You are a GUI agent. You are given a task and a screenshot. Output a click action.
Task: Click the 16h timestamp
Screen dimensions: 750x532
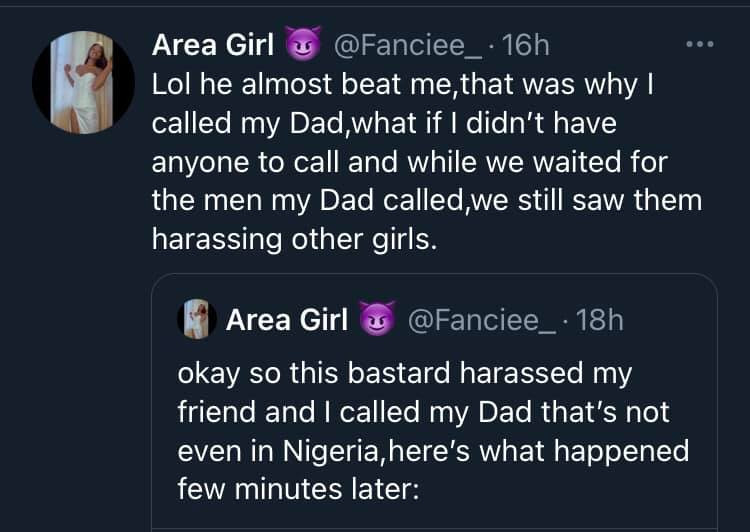pos(526,45)
